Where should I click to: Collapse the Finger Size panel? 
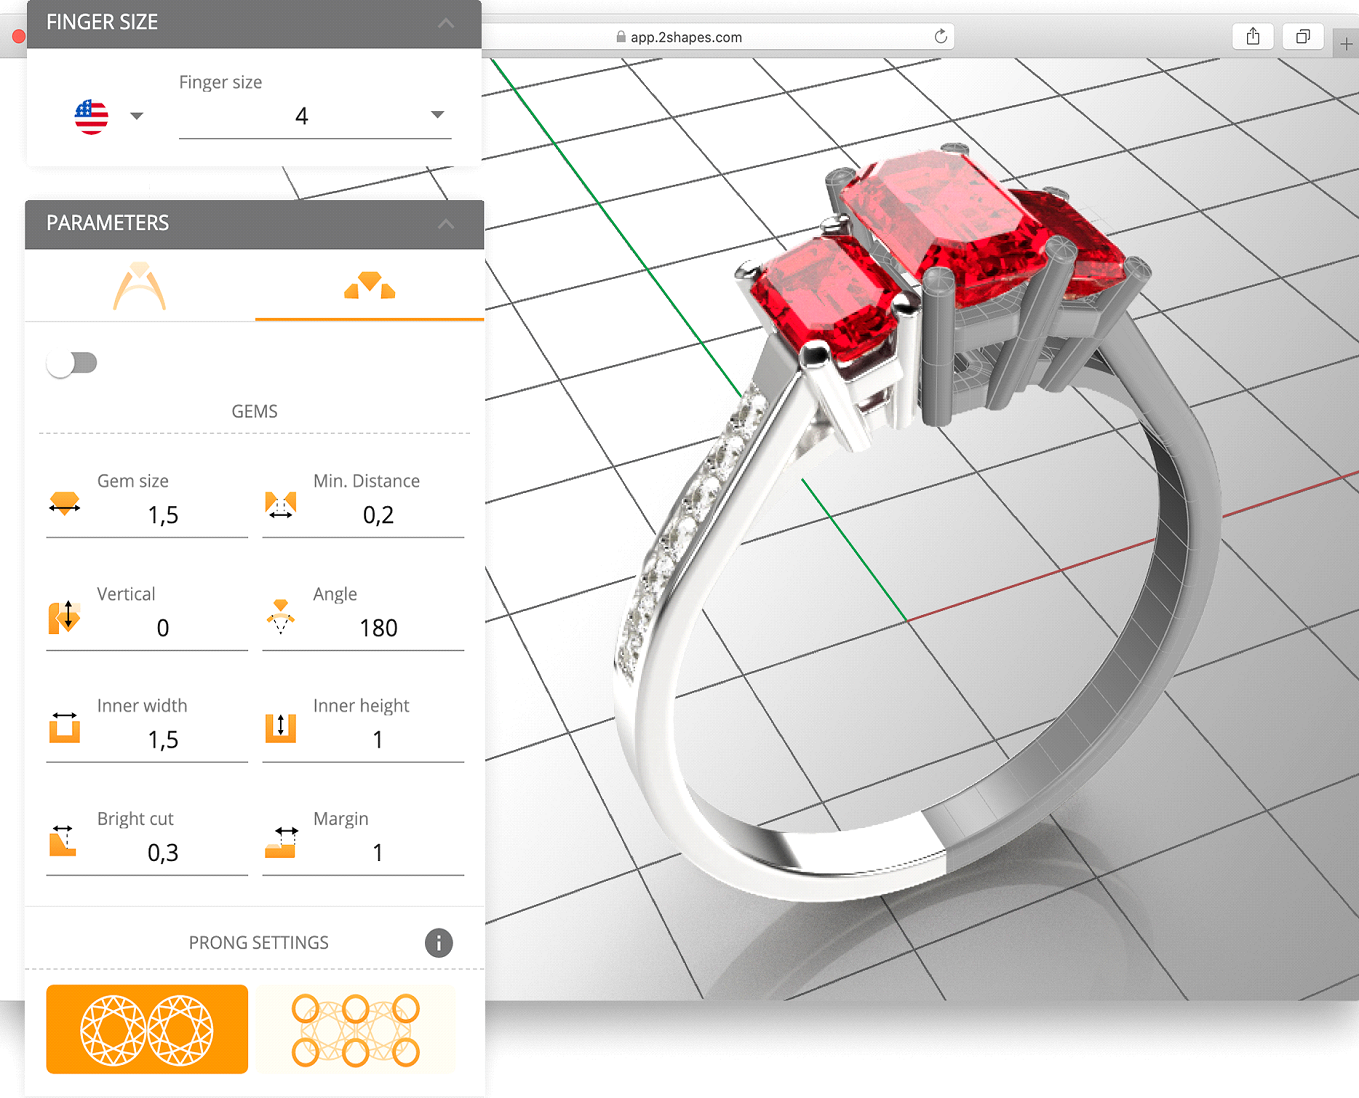coord(446,23)
